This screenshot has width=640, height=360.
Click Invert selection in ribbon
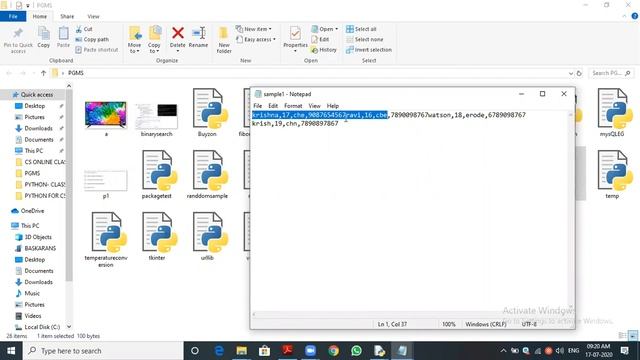pos(369,50)
